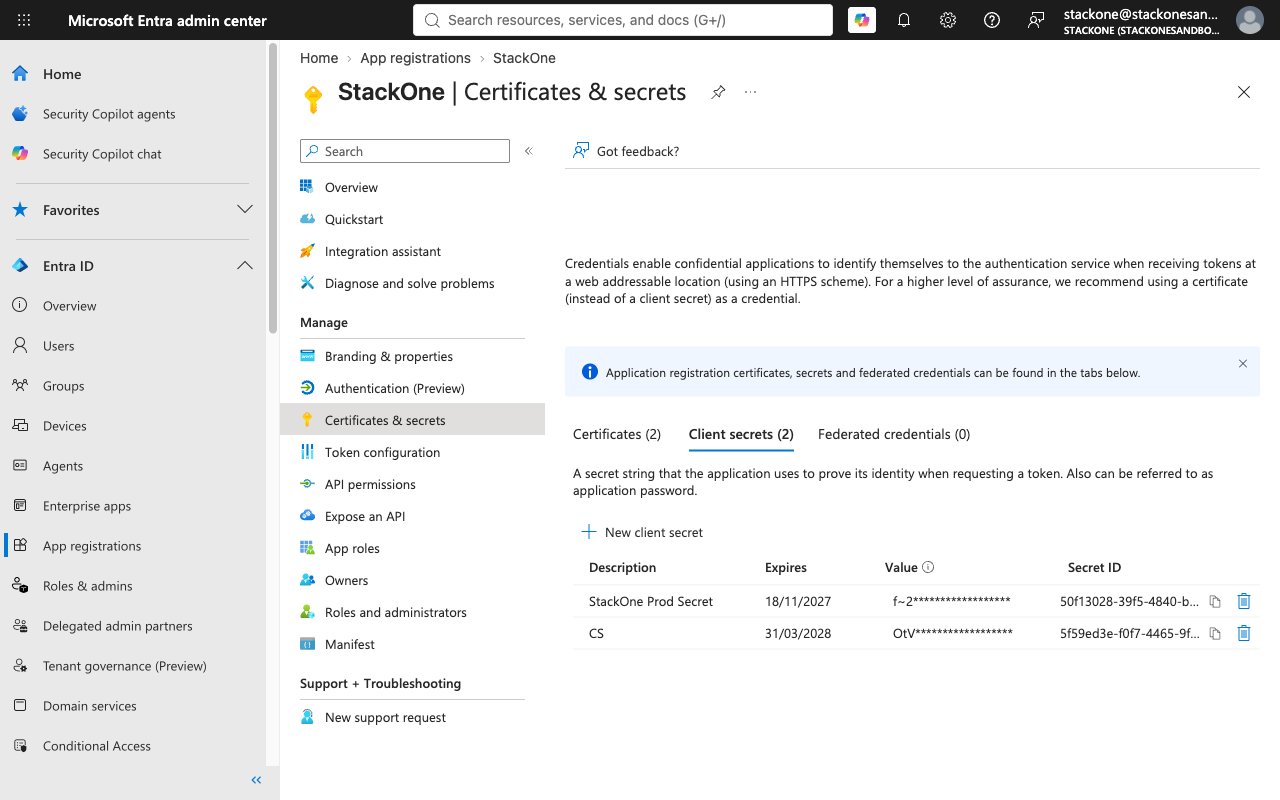Viewport: 1280px width, 800px height.
Task: Collapse the left navigation sidebar
Action: (256, 780)
